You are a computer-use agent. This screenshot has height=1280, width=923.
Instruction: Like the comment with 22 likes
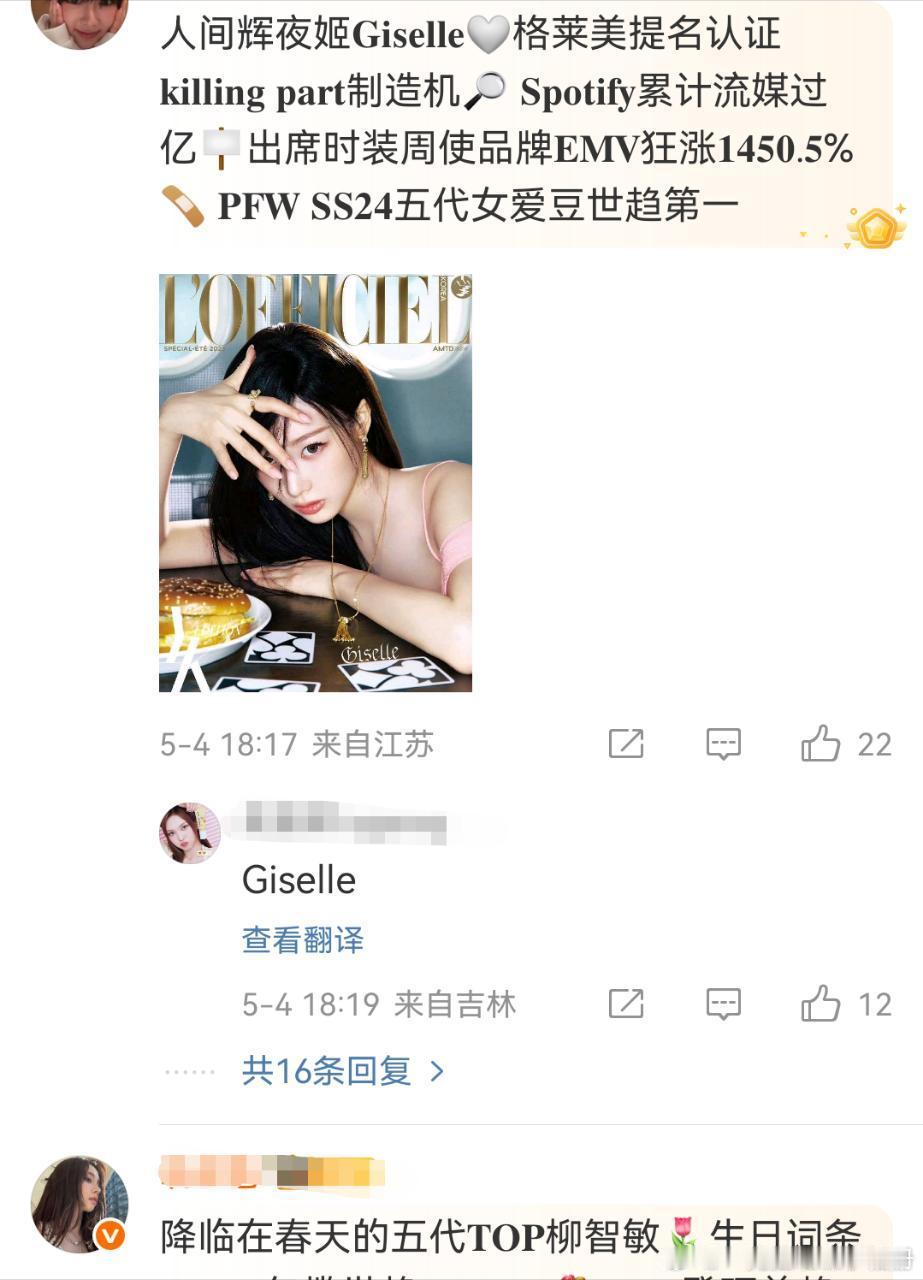(846, 744)
